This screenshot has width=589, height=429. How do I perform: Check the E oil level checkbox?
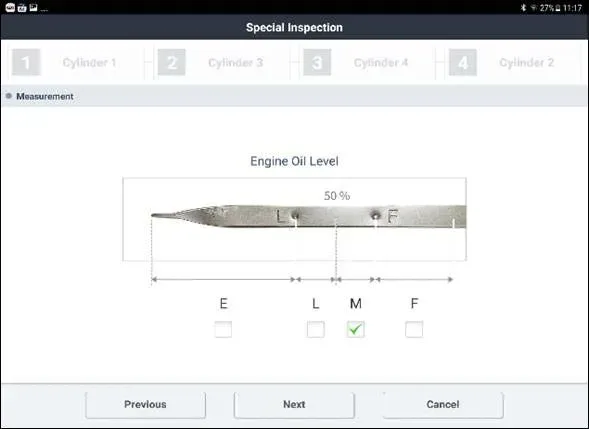(x=223, y=329)
